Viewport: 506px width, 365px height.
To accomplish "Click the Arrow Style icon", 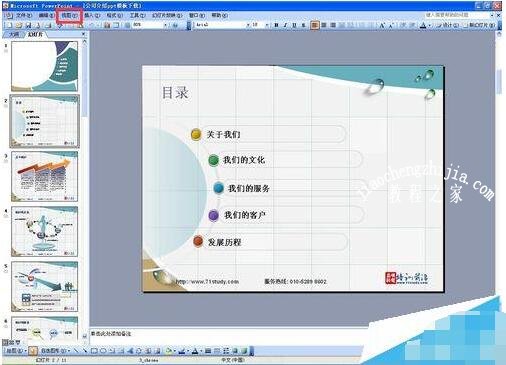I will (x=226, y=351).
